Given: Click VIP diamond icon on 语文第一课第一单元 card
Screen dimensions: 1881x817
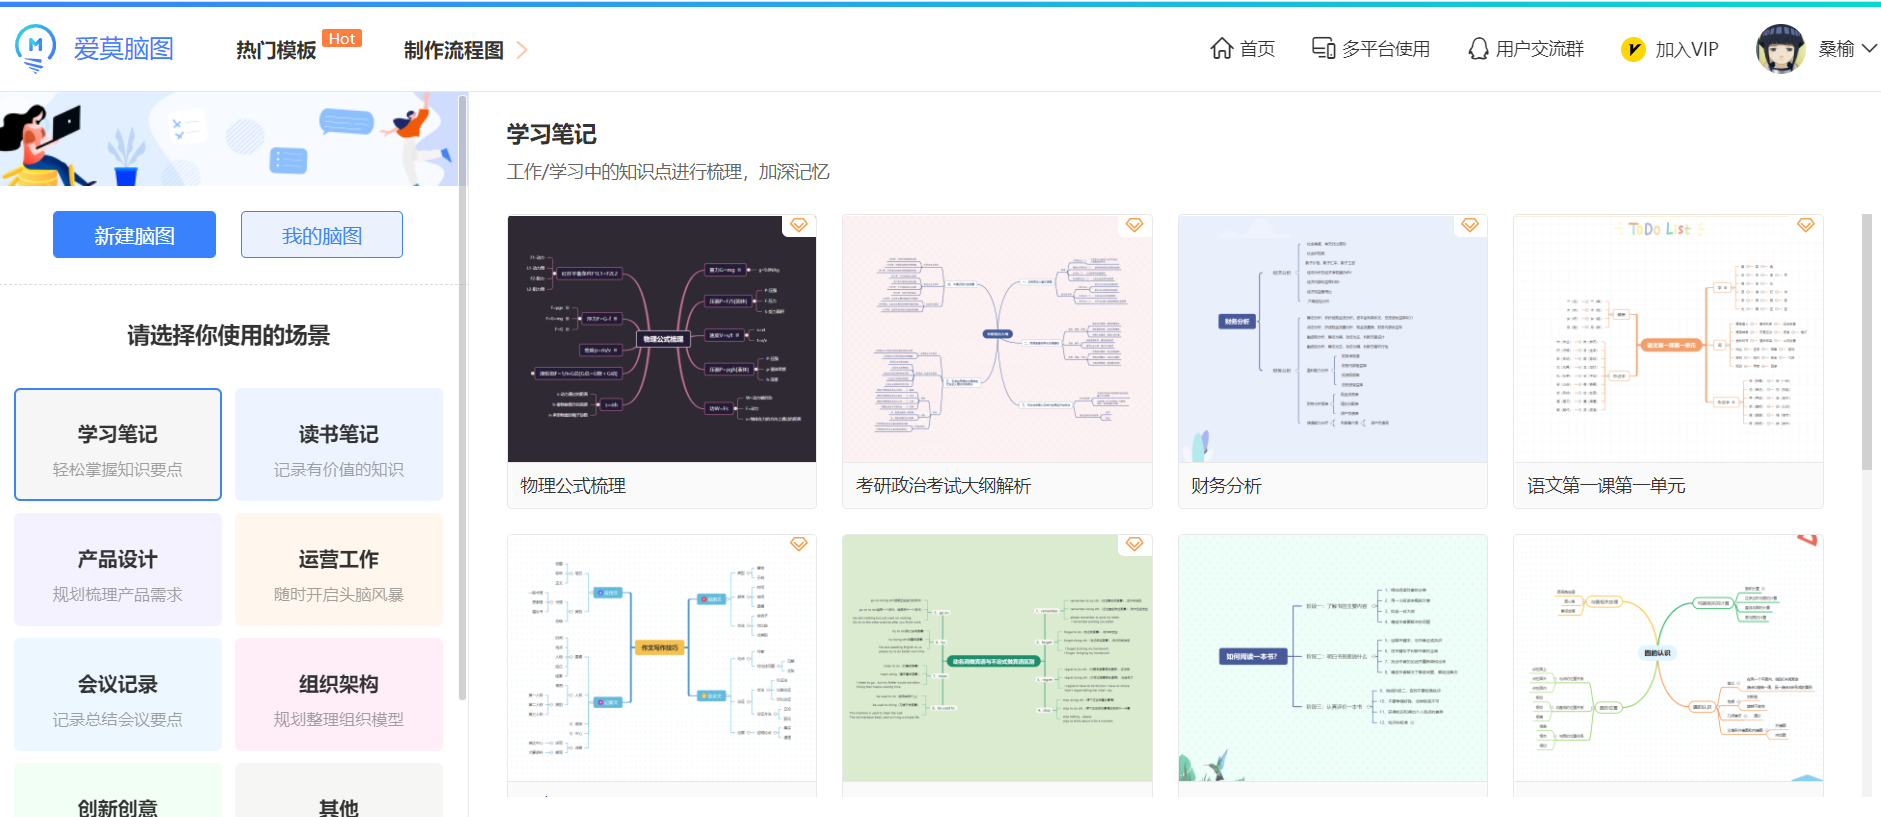Looking at the screenshot, I should tap(1805, 225).
